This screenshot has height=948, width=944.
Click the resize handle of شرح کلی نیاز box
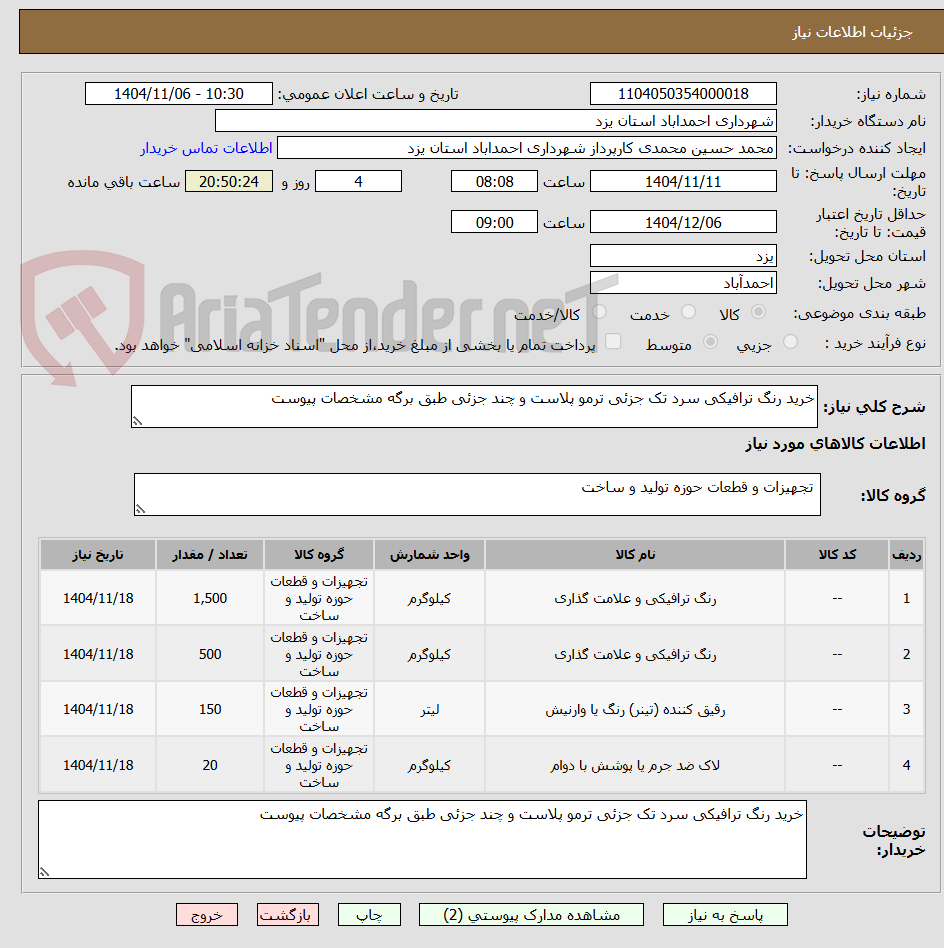click(x=137, y=421)
